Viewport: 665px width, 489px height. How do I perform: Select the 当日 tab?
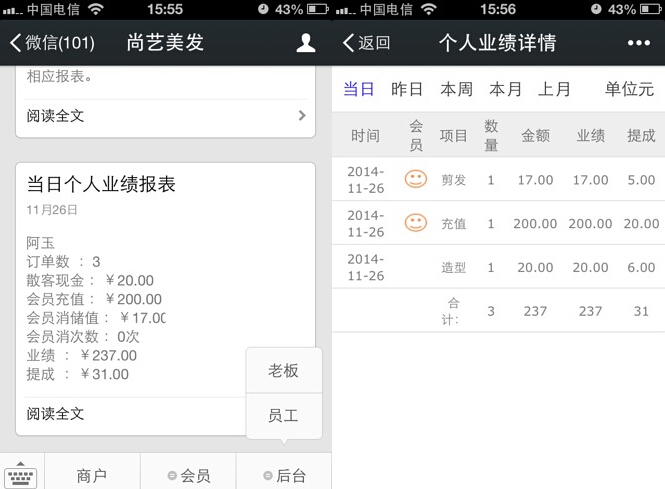coord(359,89)
